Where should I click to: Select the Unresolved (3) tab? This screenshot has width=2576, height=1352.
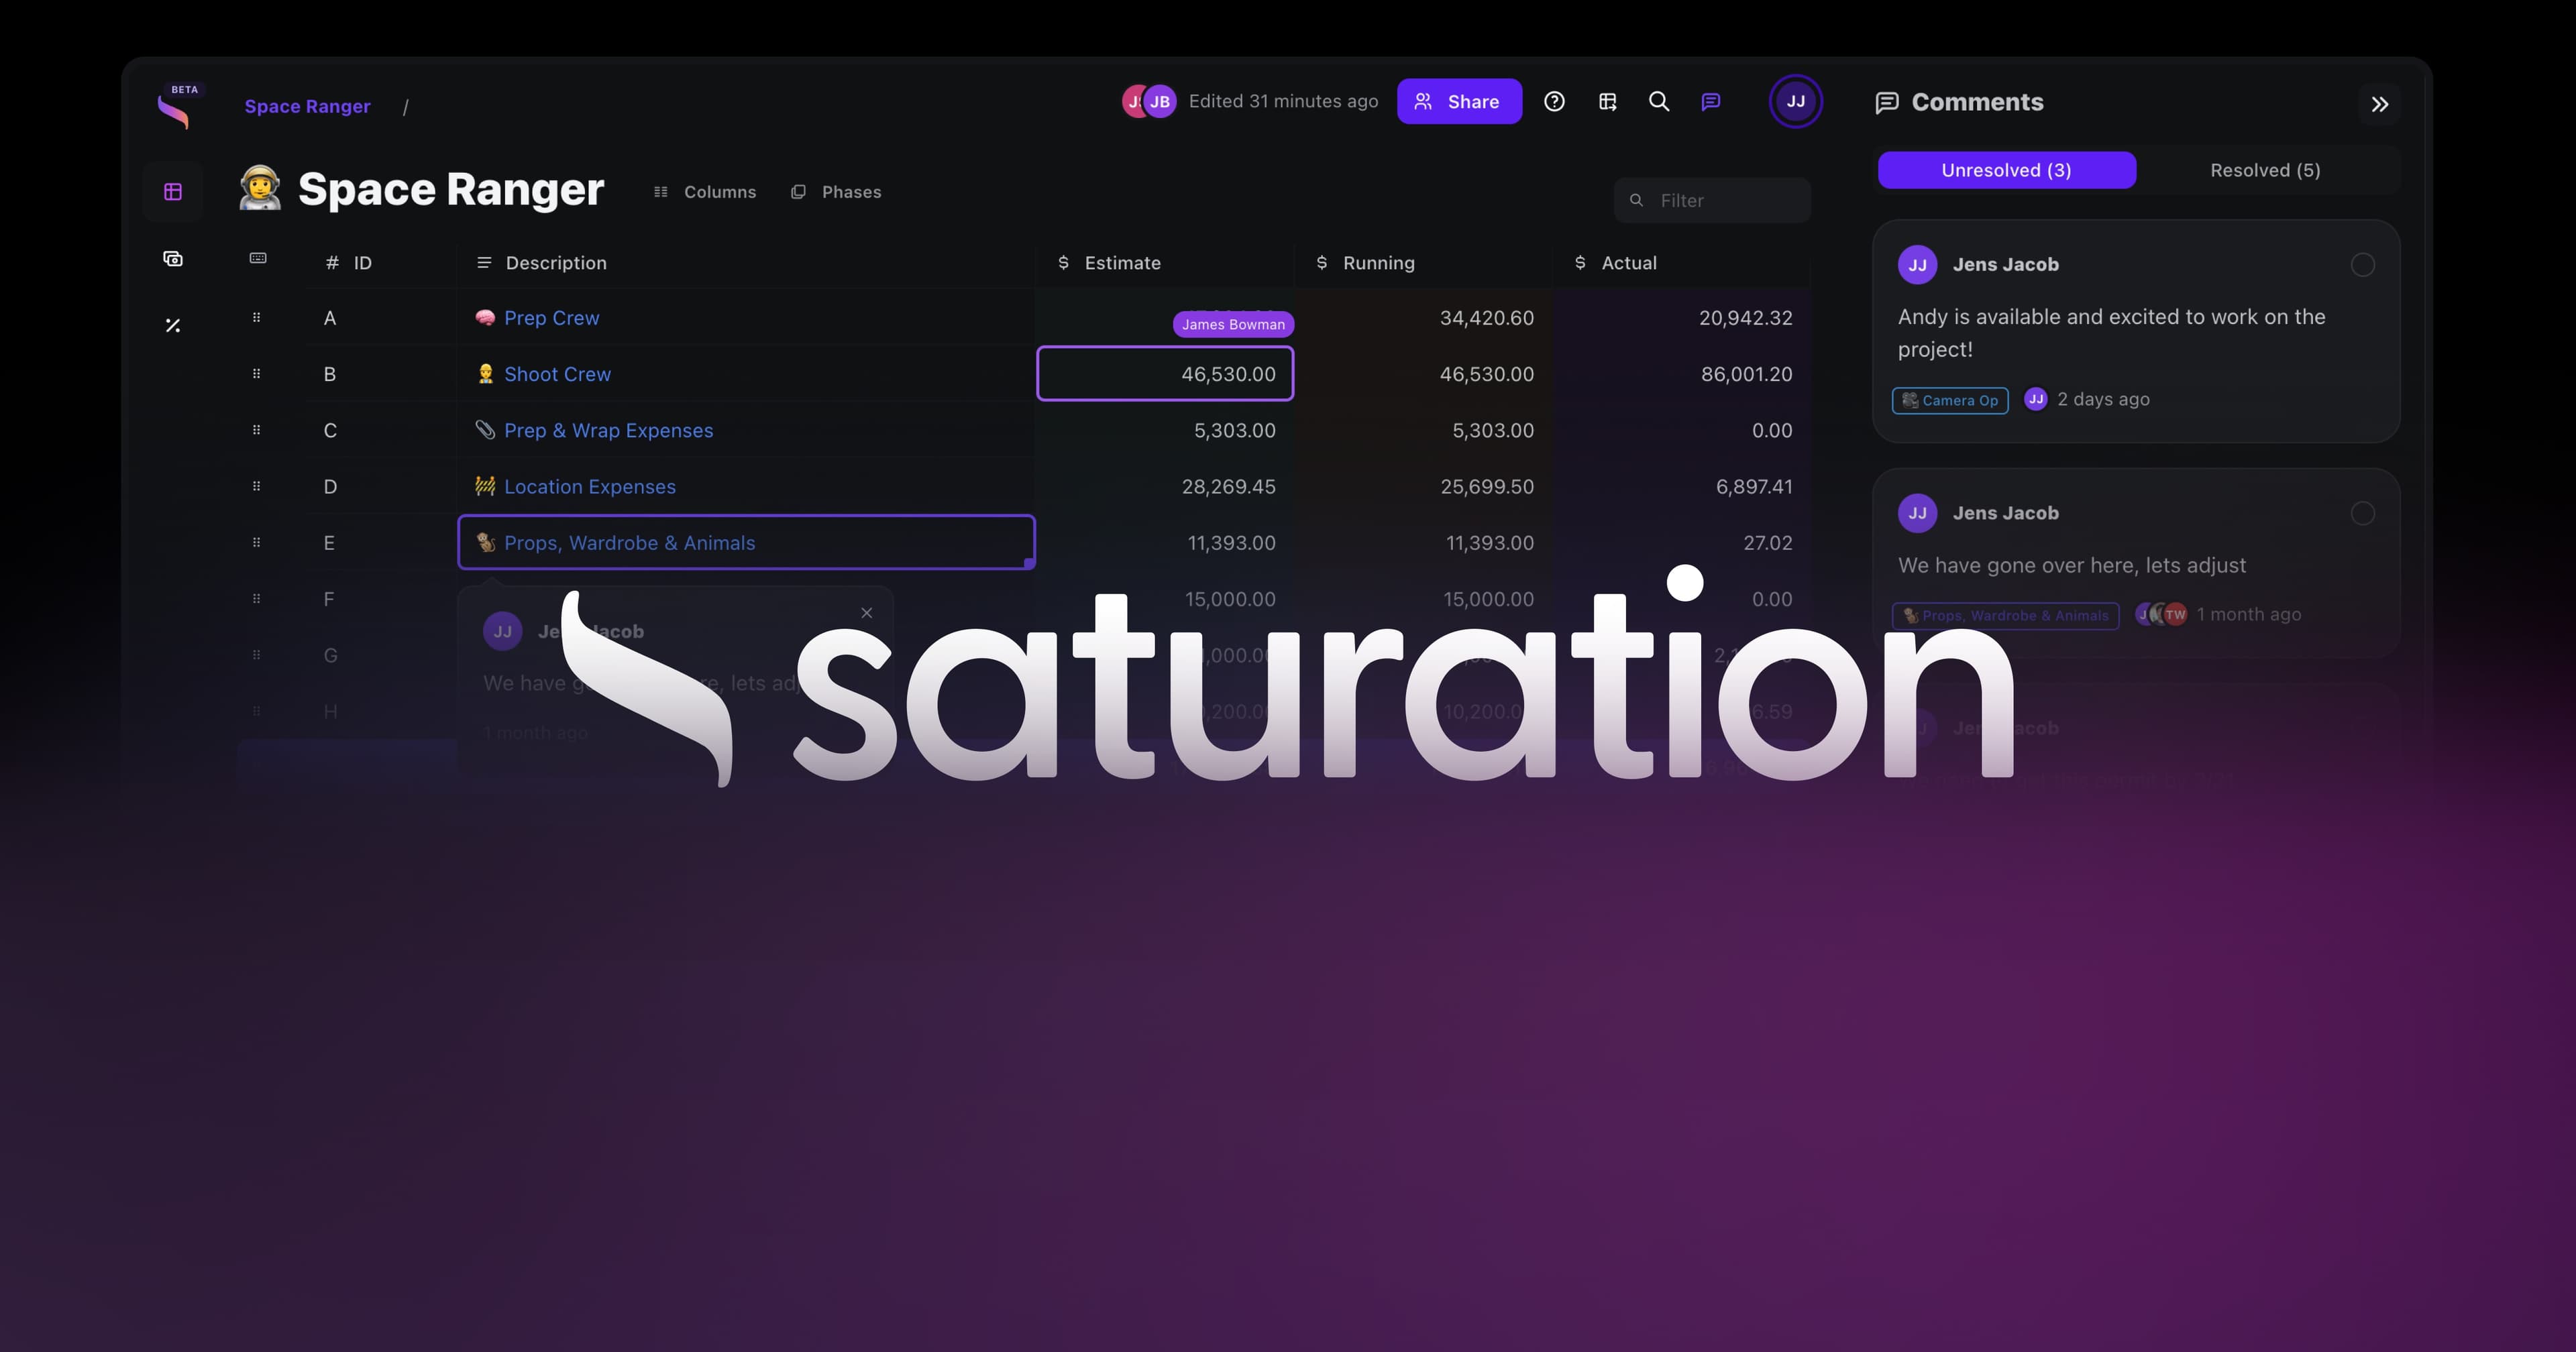2006,170
